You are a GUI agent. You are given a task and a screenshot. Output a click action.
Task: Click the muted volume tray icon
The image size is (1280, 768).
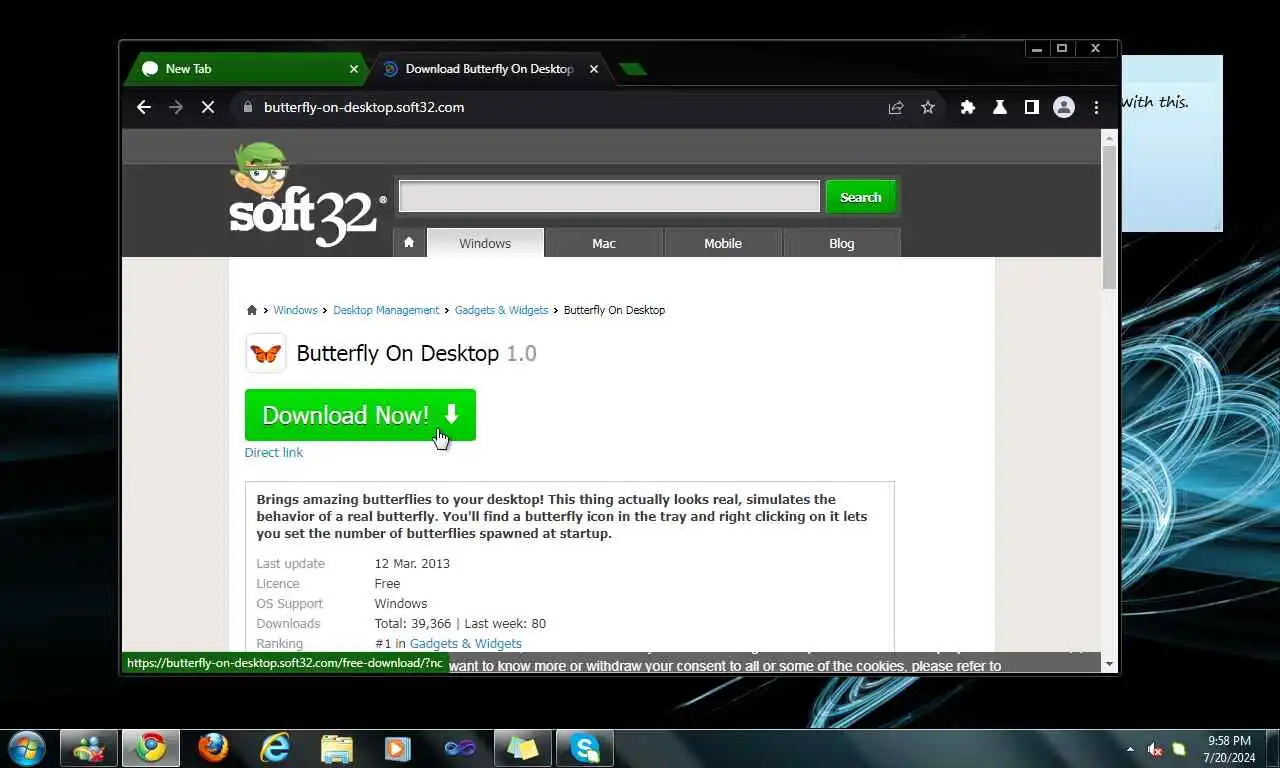tap(1155, 749)
